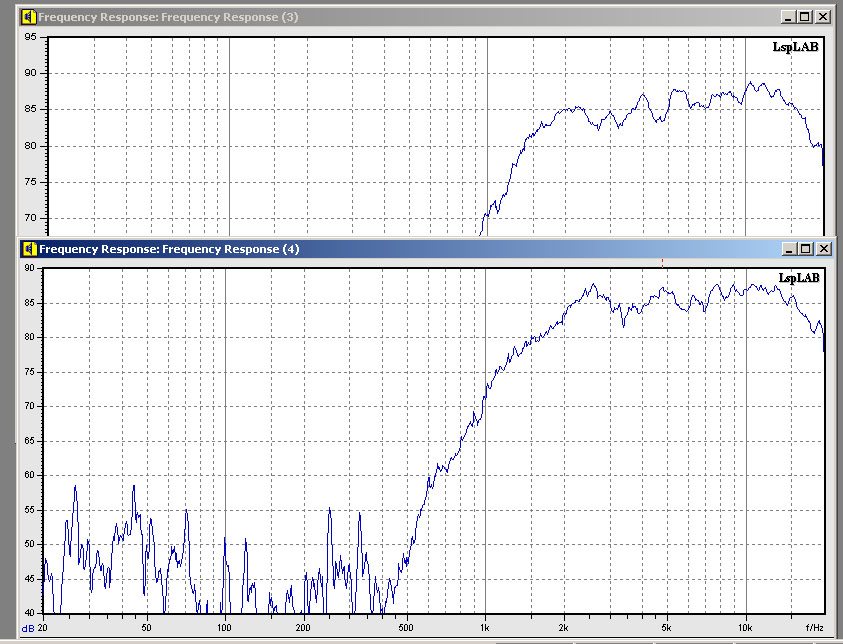Click the 100 Hz frequency axis label

(x=224, y=628)
